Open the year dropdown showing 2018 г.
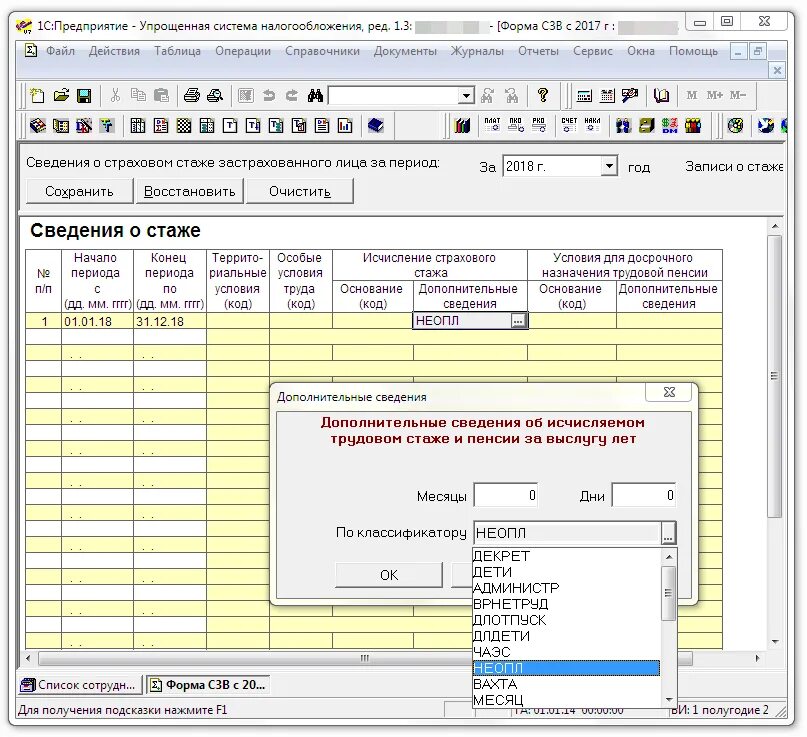The height and width of the screenshot is (737, 807). point(609,166)
